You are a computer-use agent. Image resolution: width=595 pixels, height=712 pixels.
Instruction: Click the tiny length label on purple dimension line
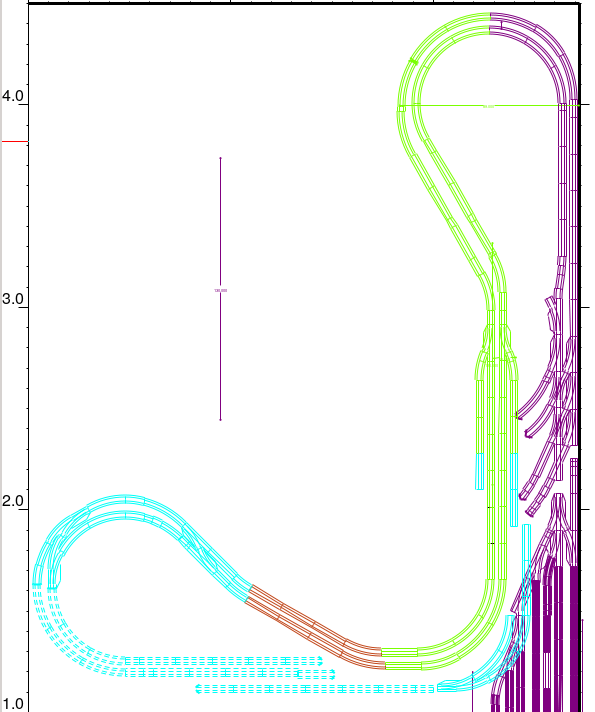(x=221, y=290)
